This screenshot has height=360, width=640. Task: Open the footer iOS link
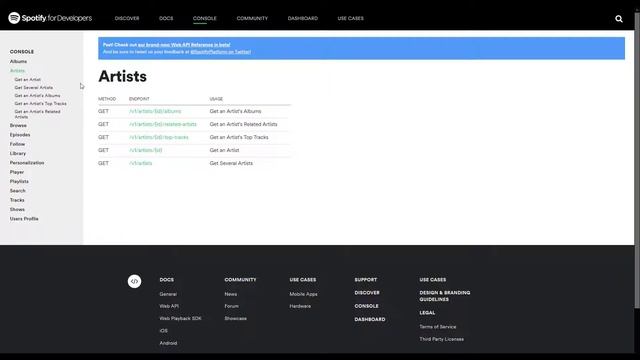click(164, 331)
